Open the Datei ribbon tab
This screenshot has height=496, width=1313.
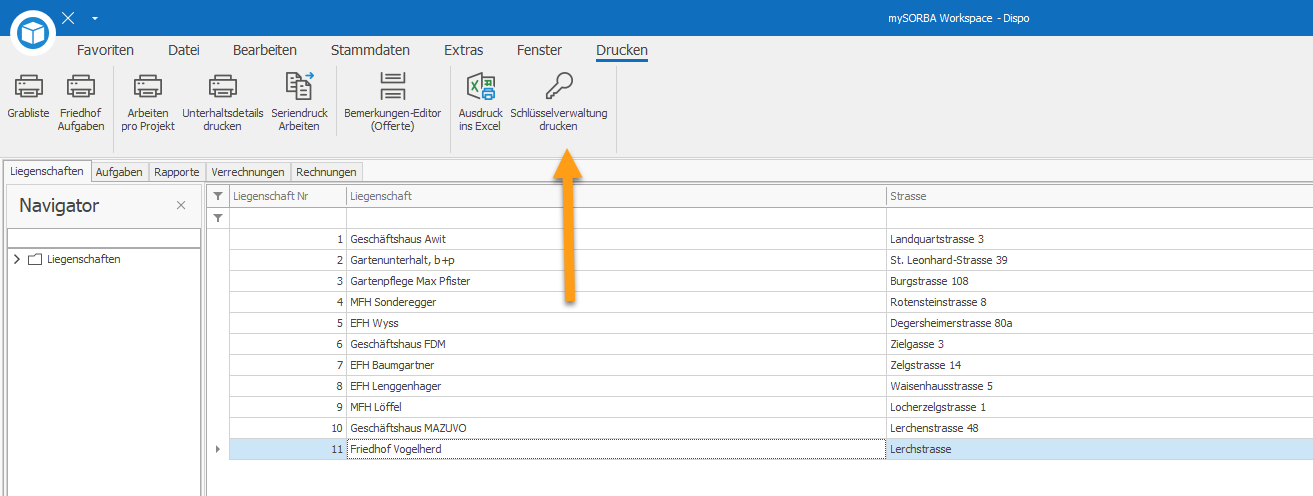point(184,50)
